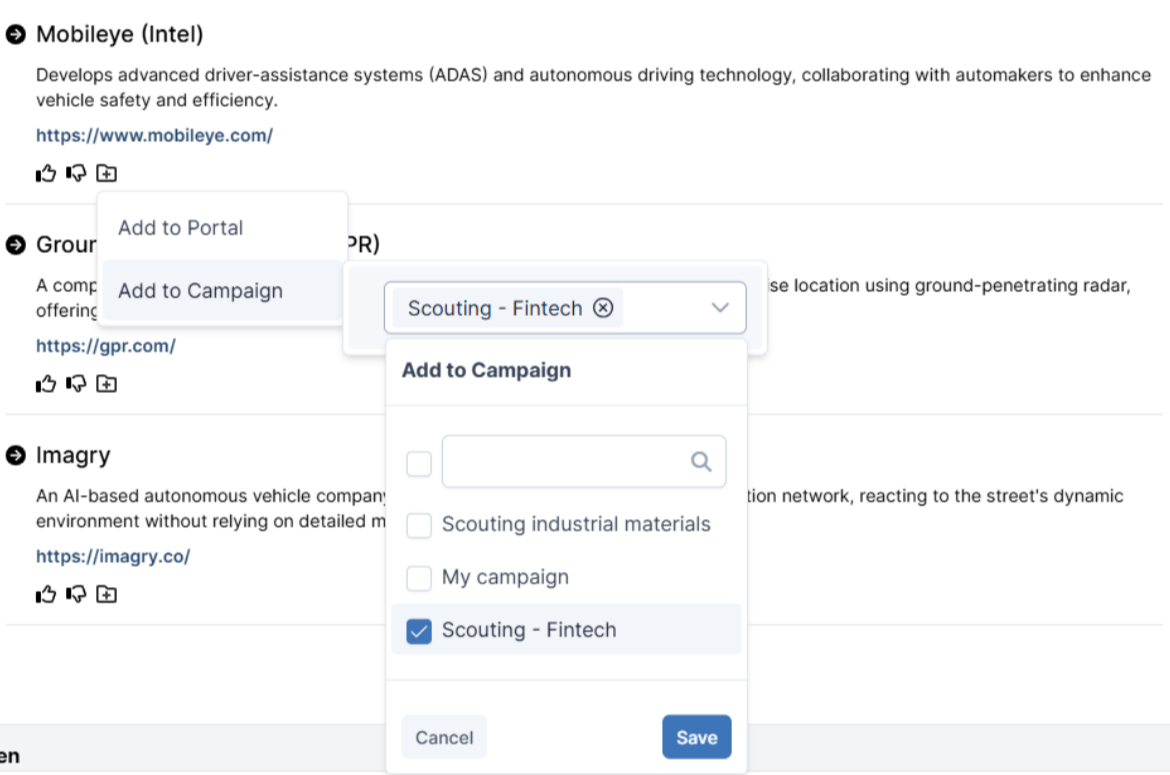Click the Mobileye (Intel) company title
This screenshot has width=1170, height=775.
click(x=119, y=34)
